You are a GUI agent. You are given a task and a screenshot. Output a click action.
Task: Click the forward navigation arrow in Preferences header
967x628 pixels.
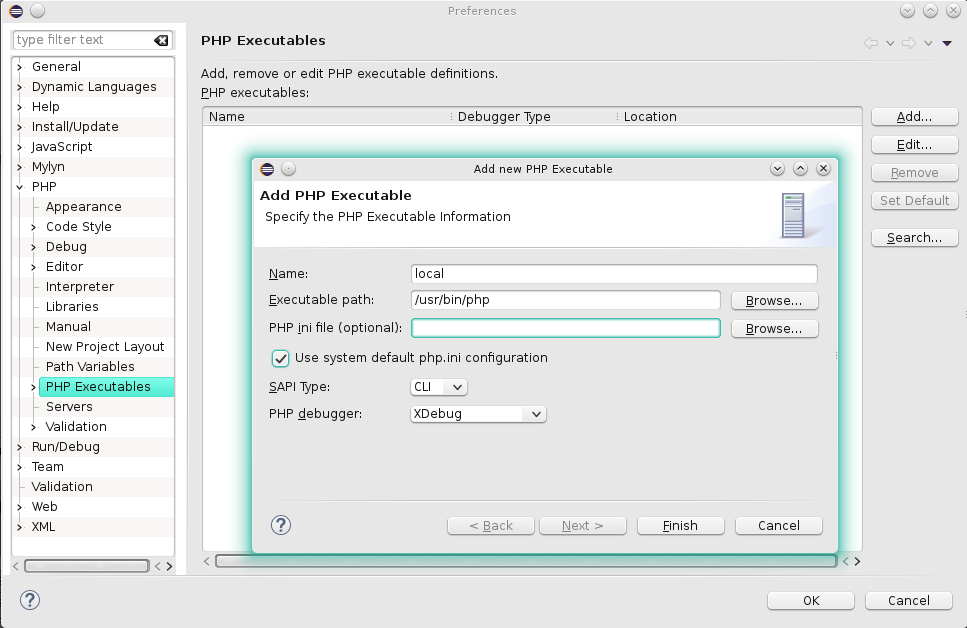[909, 43]
